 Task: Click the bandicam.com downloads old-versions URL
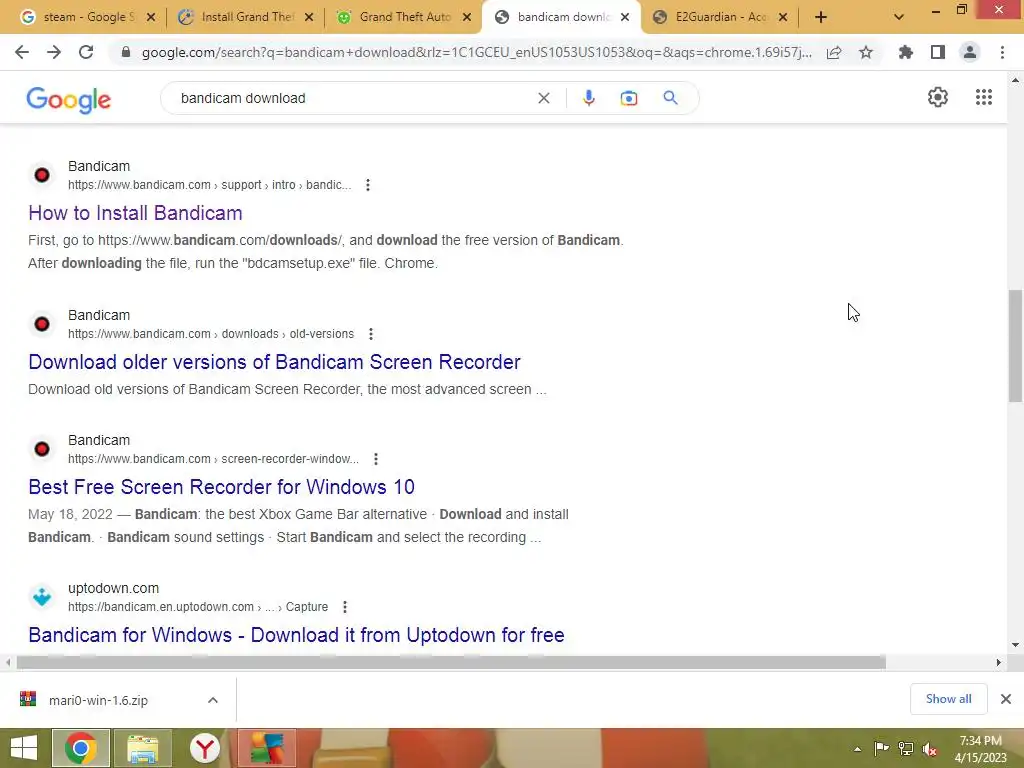point(211,334)
